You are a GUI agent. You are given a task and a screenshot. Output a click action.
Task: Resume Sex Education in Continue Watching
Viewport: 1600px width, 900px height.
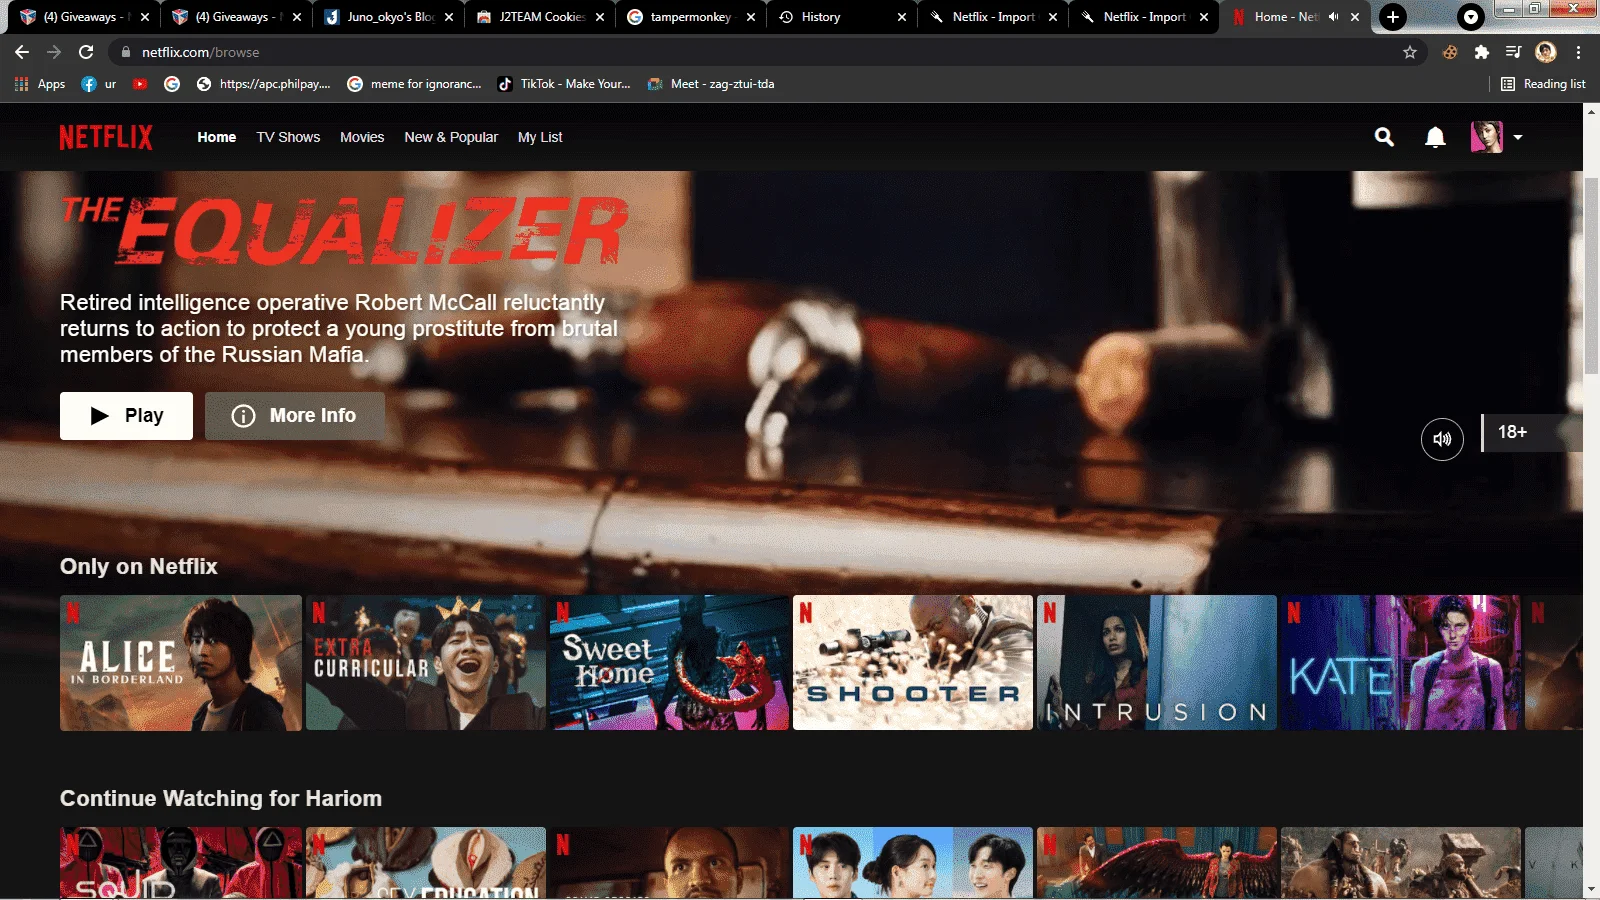coord(426,863)
